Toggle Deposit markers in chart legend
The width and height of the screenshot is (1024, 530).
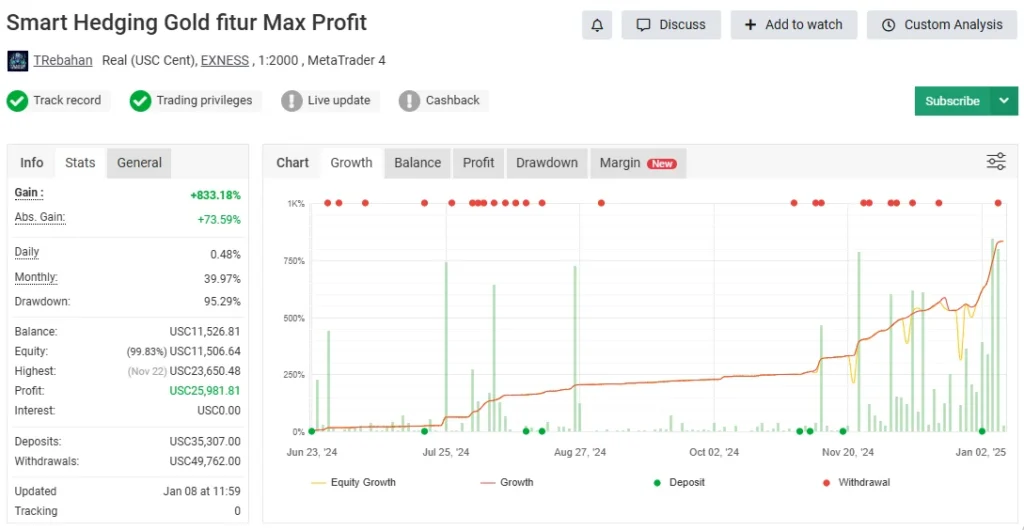pyautogui.click(x=678, y=482)
